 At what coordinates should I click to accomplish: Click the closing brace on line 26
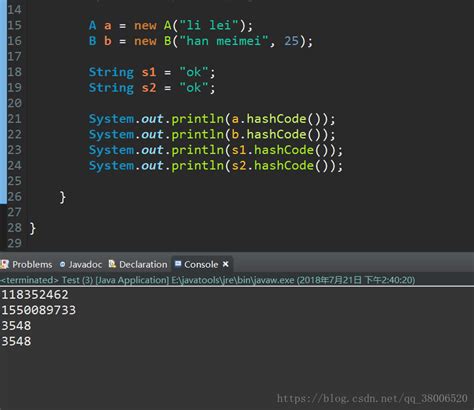click(x=62, y=197)
